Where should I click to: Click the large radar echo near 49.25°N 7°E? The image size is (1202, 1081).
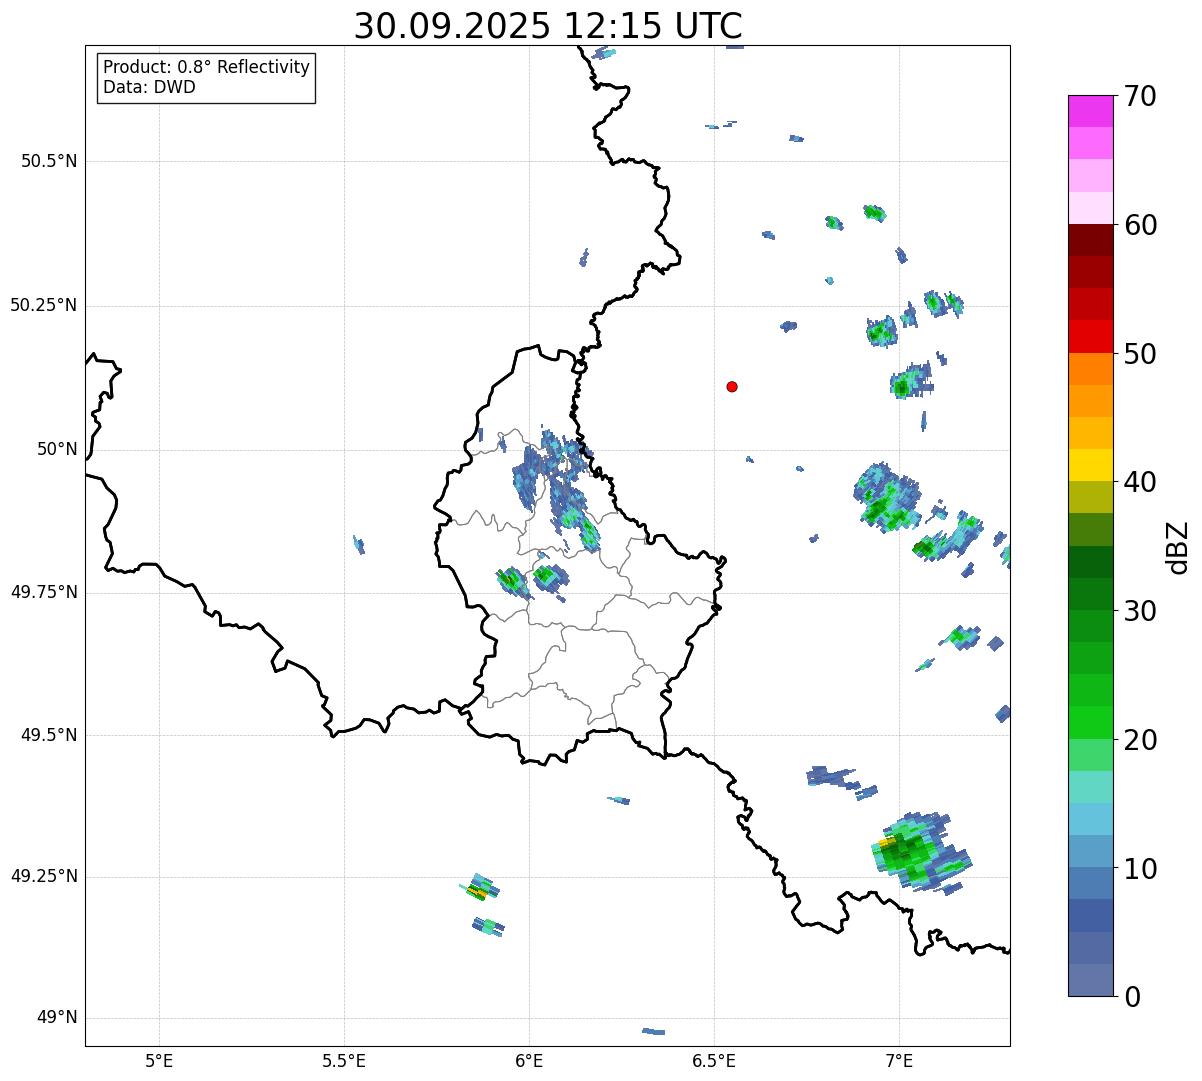(x=920, y=852)
